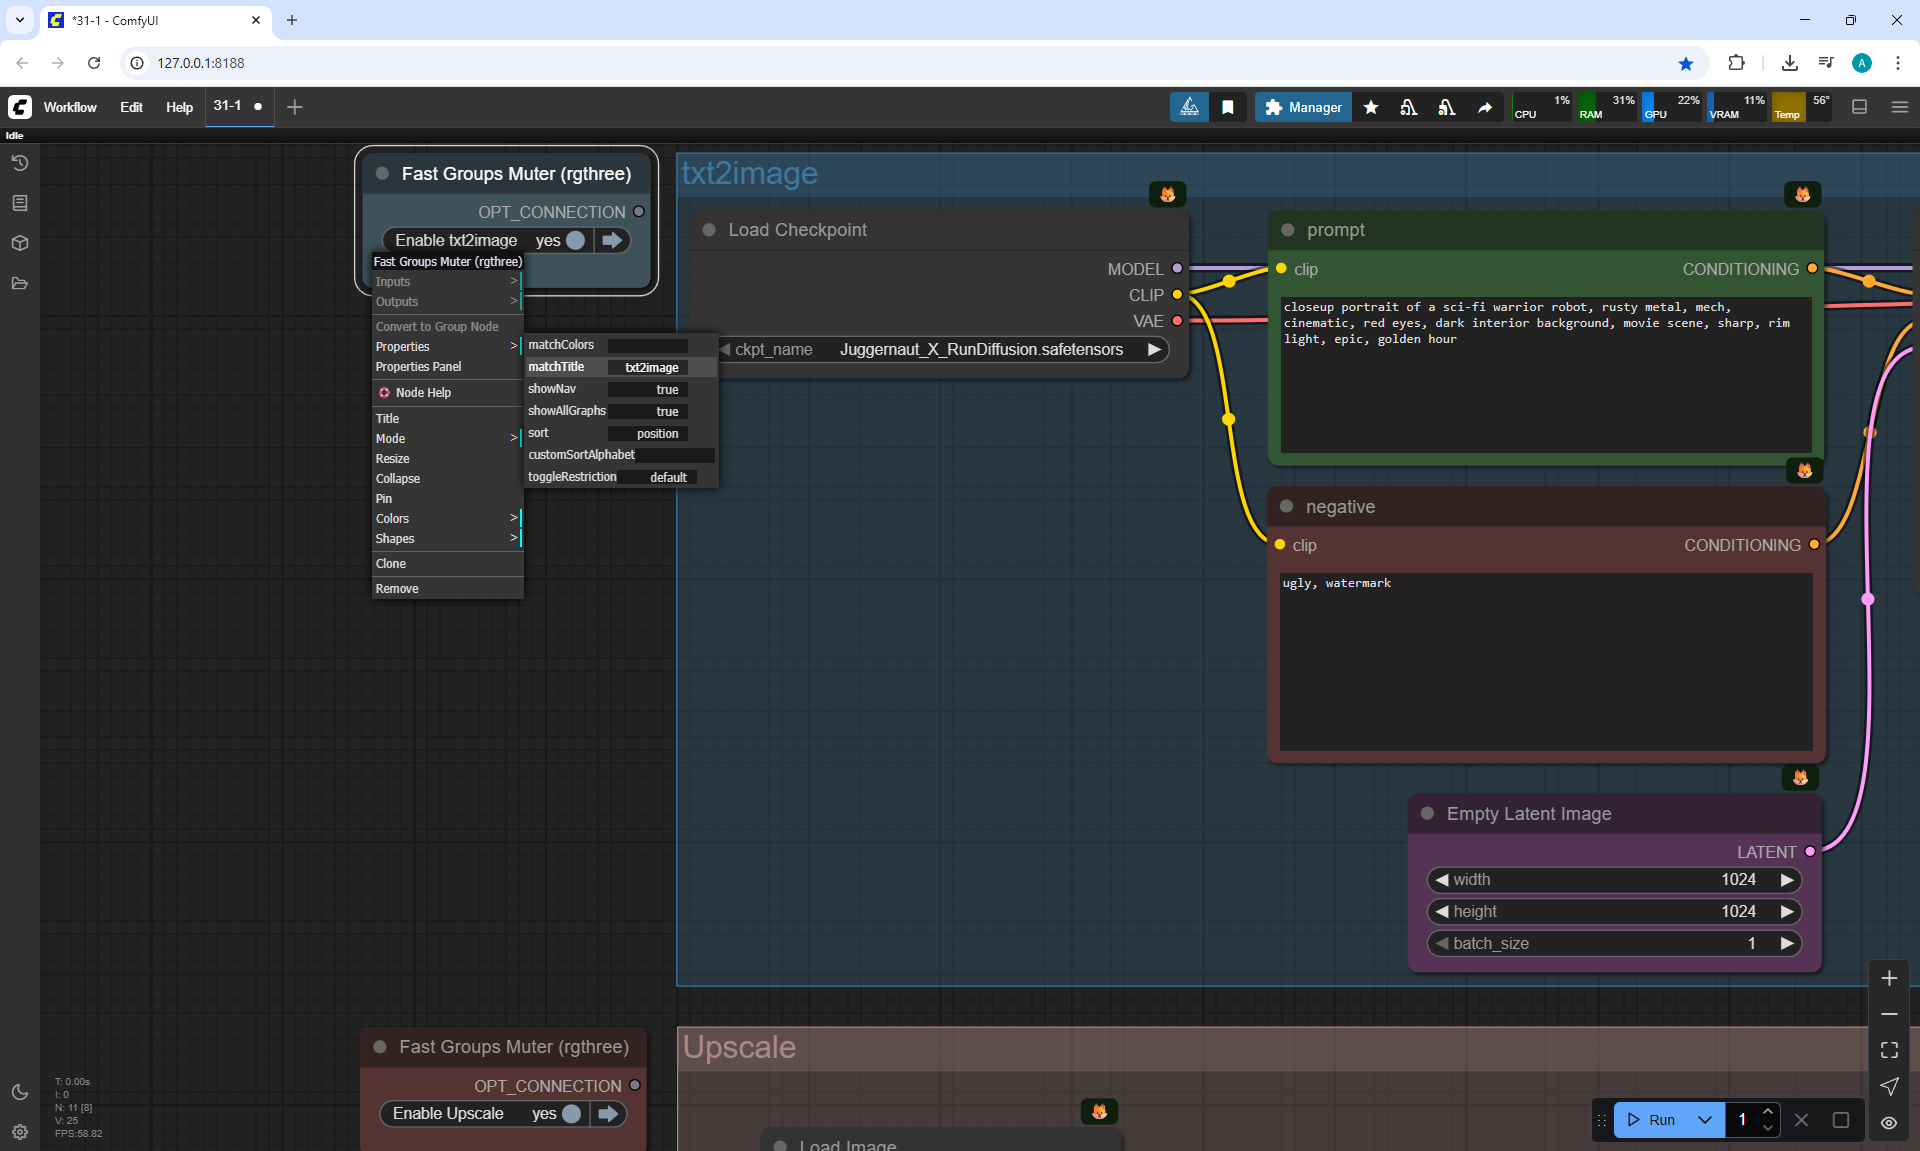Image resolution: width=1920 pixels, height=1151 pixels.
Task: Open the node library cube icon
Action: point(19,243)
